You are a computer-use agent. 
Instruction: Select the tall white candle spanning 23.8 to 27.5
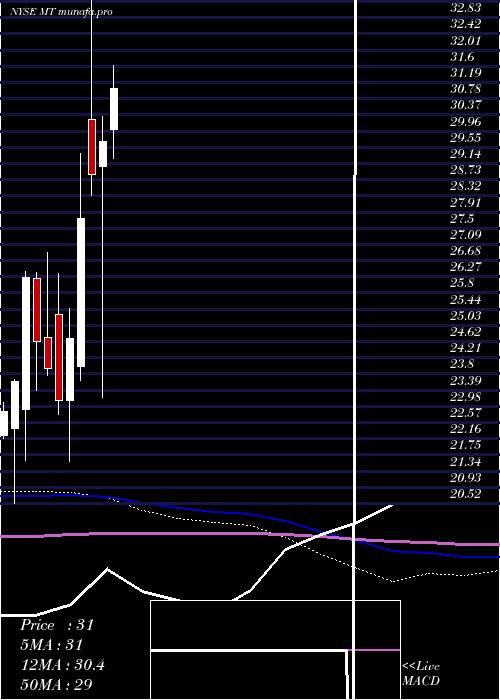(81, 292)
